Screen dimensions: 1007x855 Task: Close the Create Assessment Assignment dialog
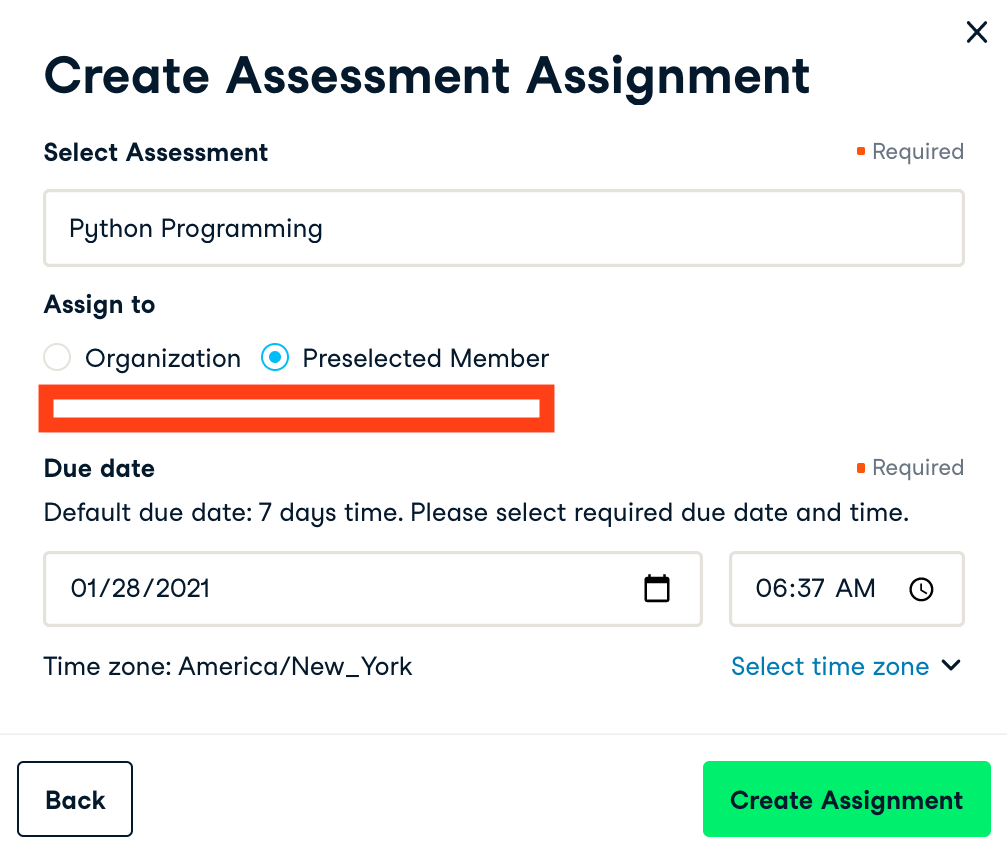tap(976, 33)
